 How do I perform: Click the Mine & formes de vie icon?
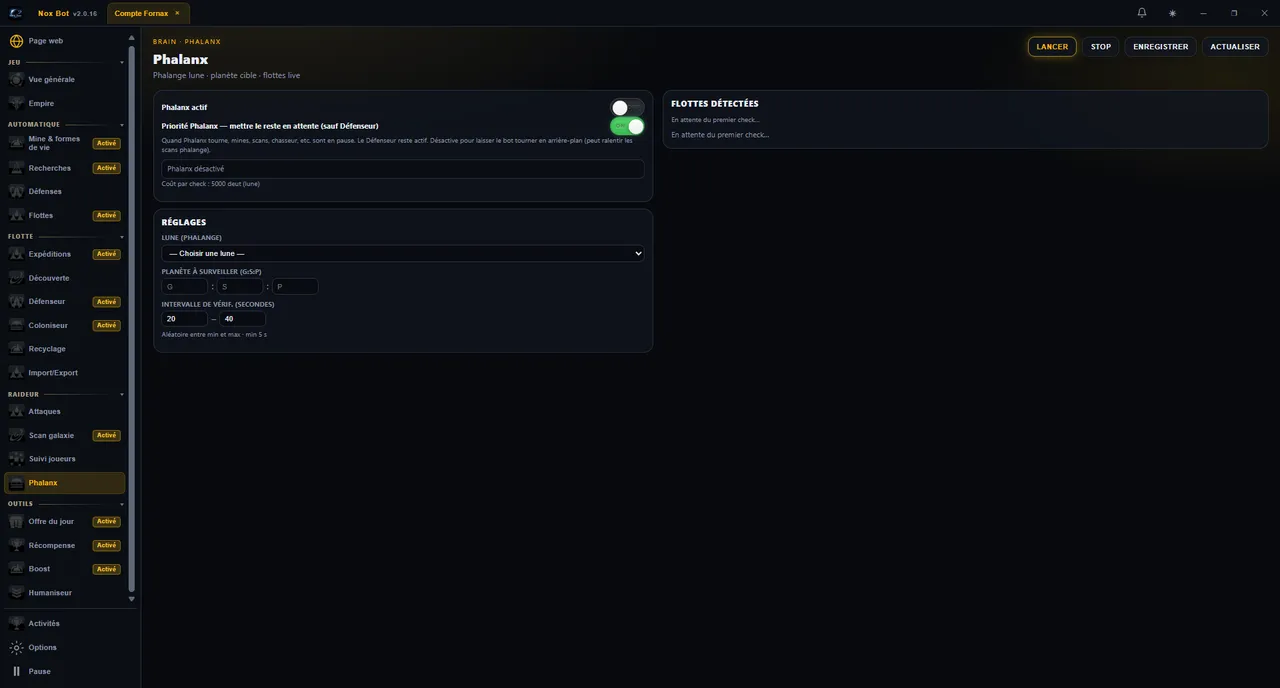coord(16,143)
